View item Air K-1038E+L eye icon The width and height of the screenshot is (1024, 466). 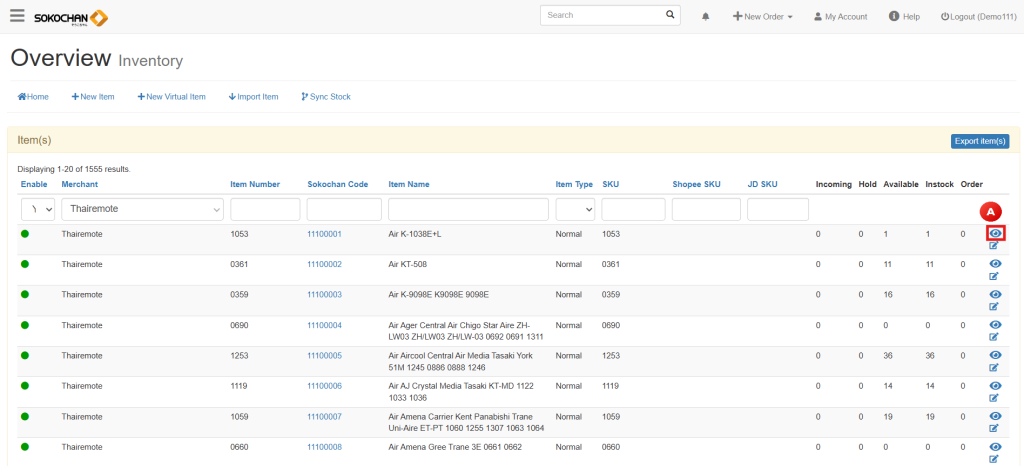[995, 233]
